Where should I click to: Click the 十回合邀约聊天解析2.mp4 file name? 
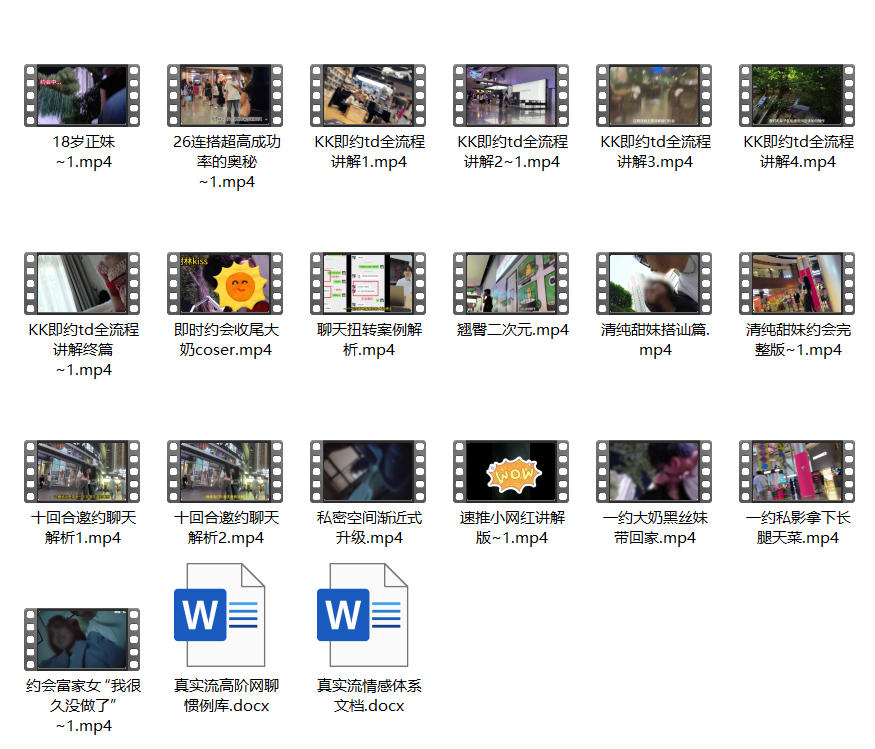[x=225, y=528]
